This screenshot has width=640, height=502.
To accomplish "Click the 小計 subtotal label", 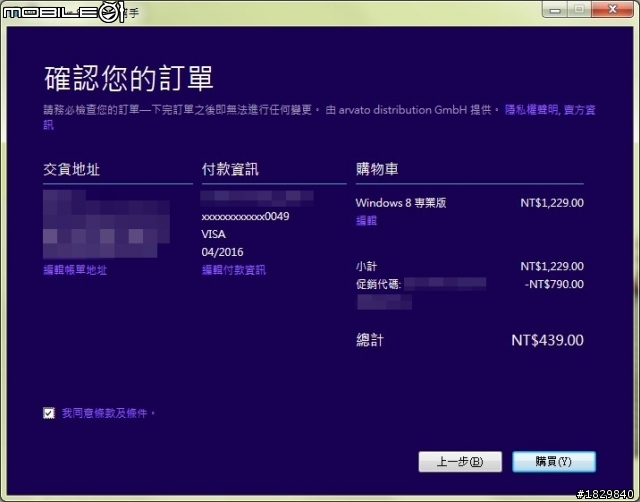I will 366,266.
